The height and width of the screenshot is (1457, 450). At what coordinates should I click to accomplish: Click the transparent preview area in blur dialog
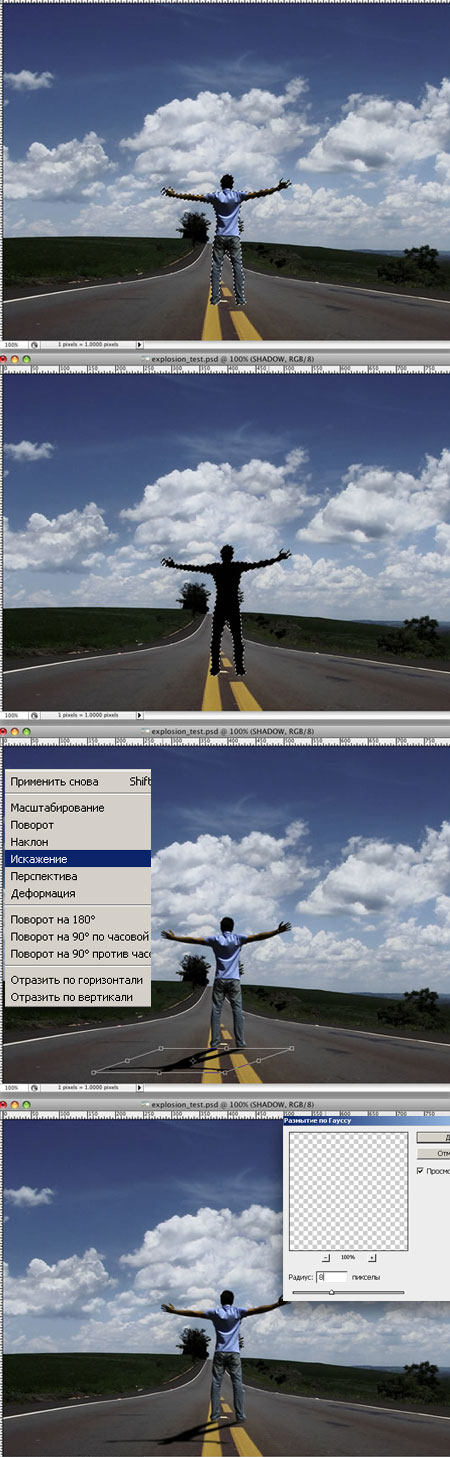(349, 1192)
